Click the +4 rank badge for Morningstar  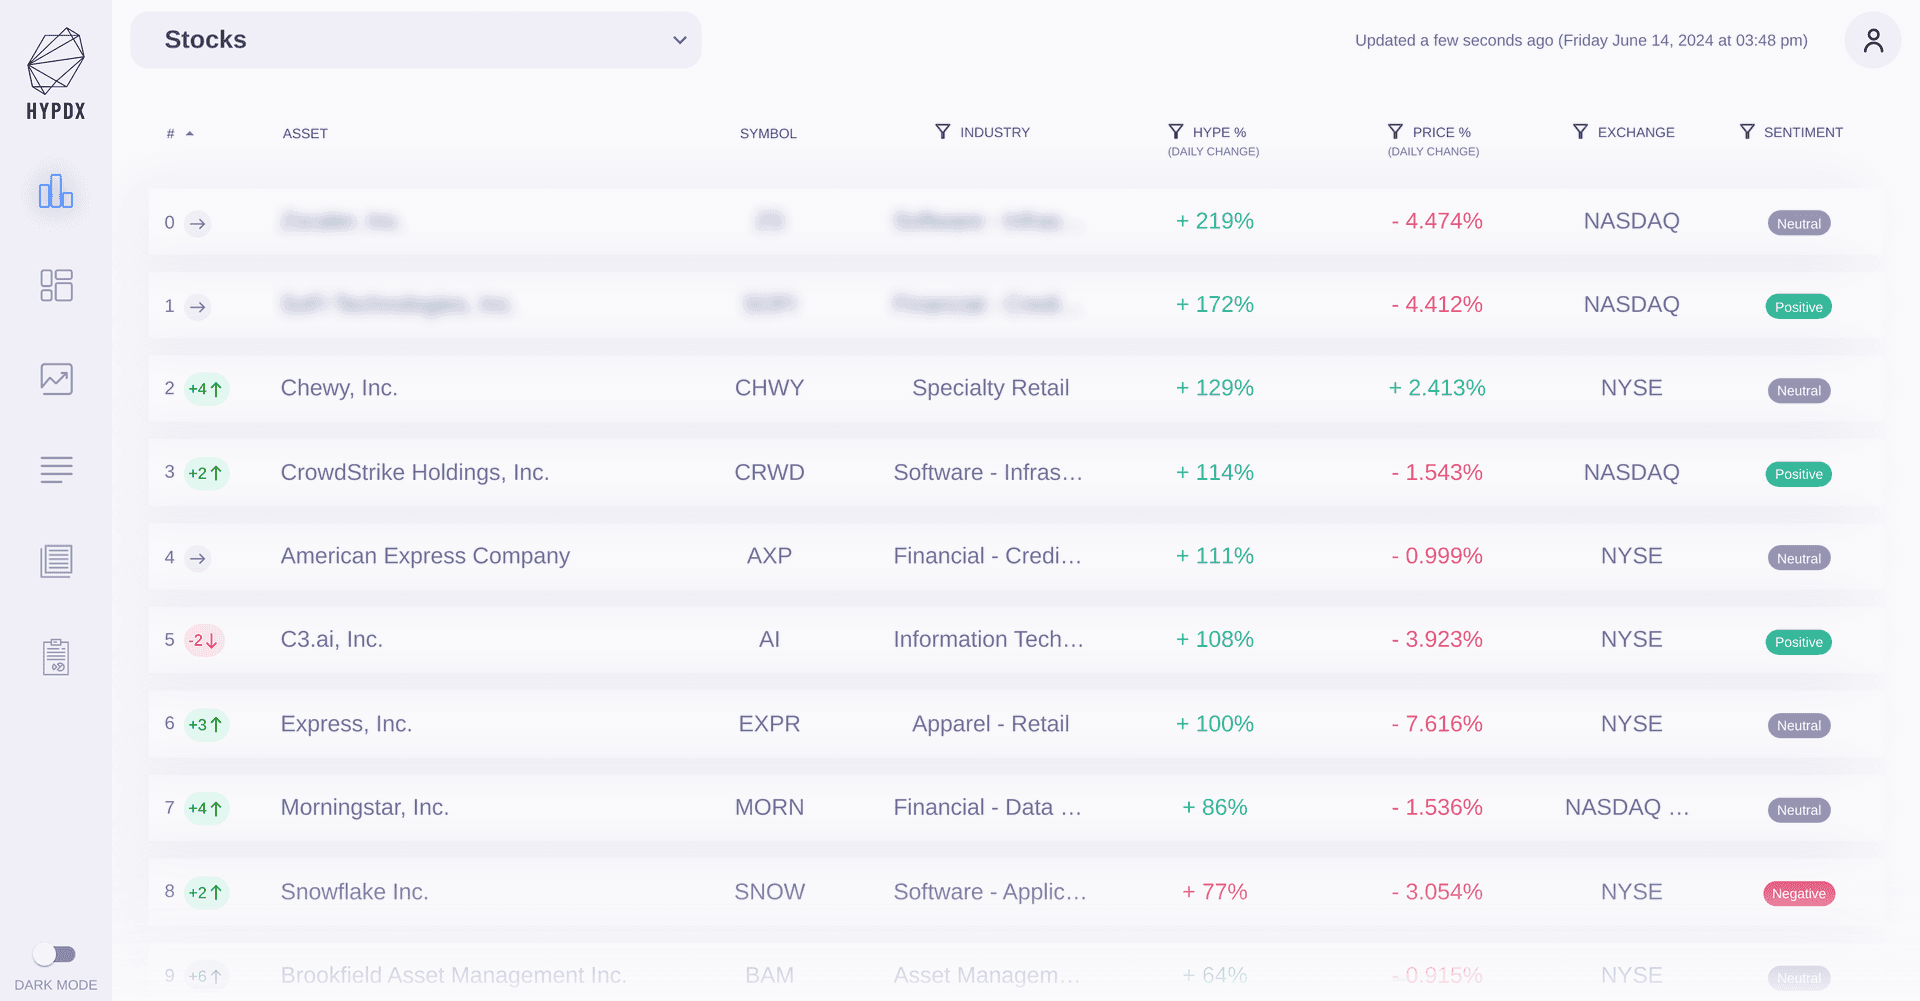tap(206, 808)
